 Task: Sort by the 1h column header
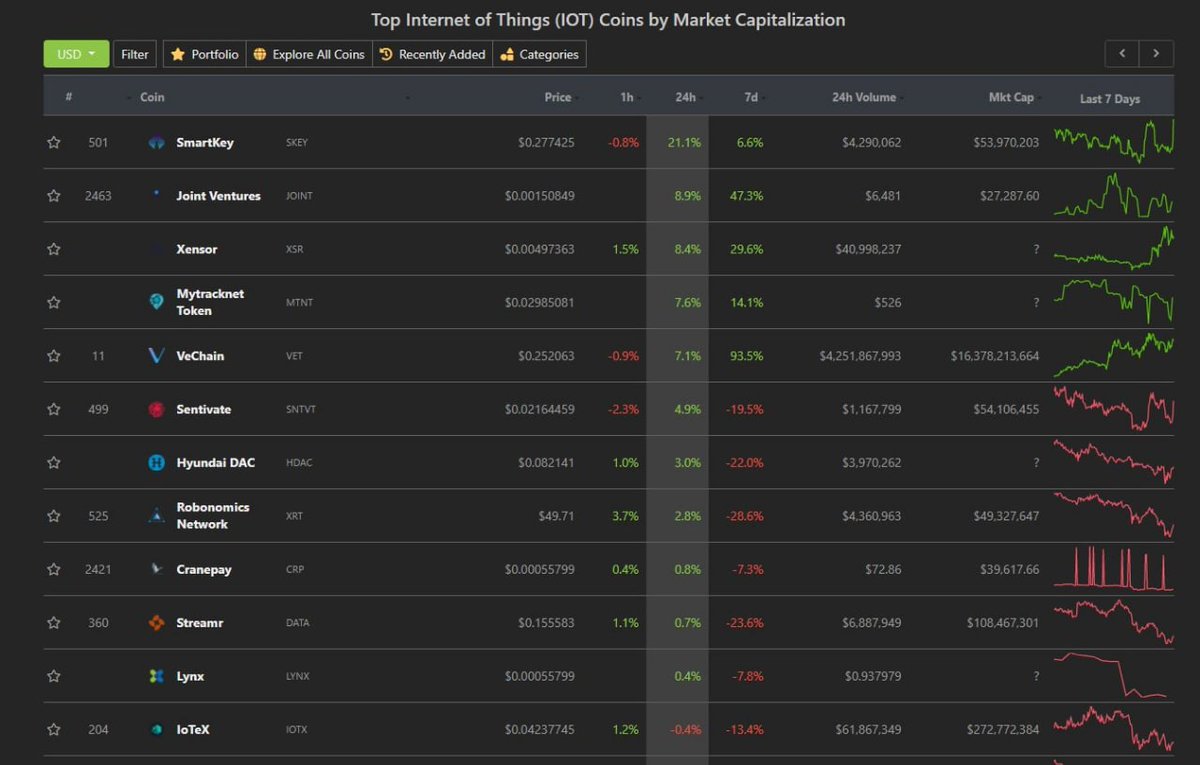click(627, 97)
